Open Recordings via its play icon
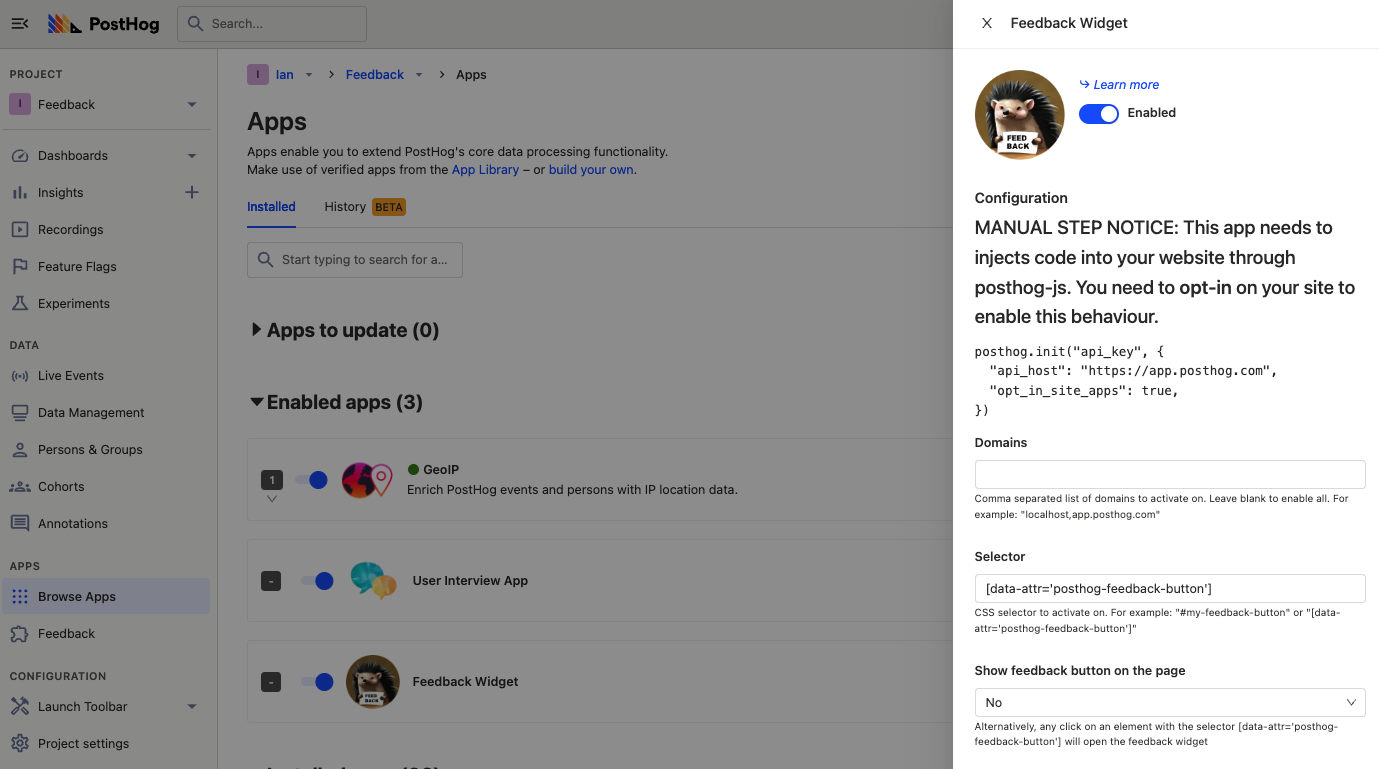This screenshot has width=1379, height=769. [x=20, y=230]
